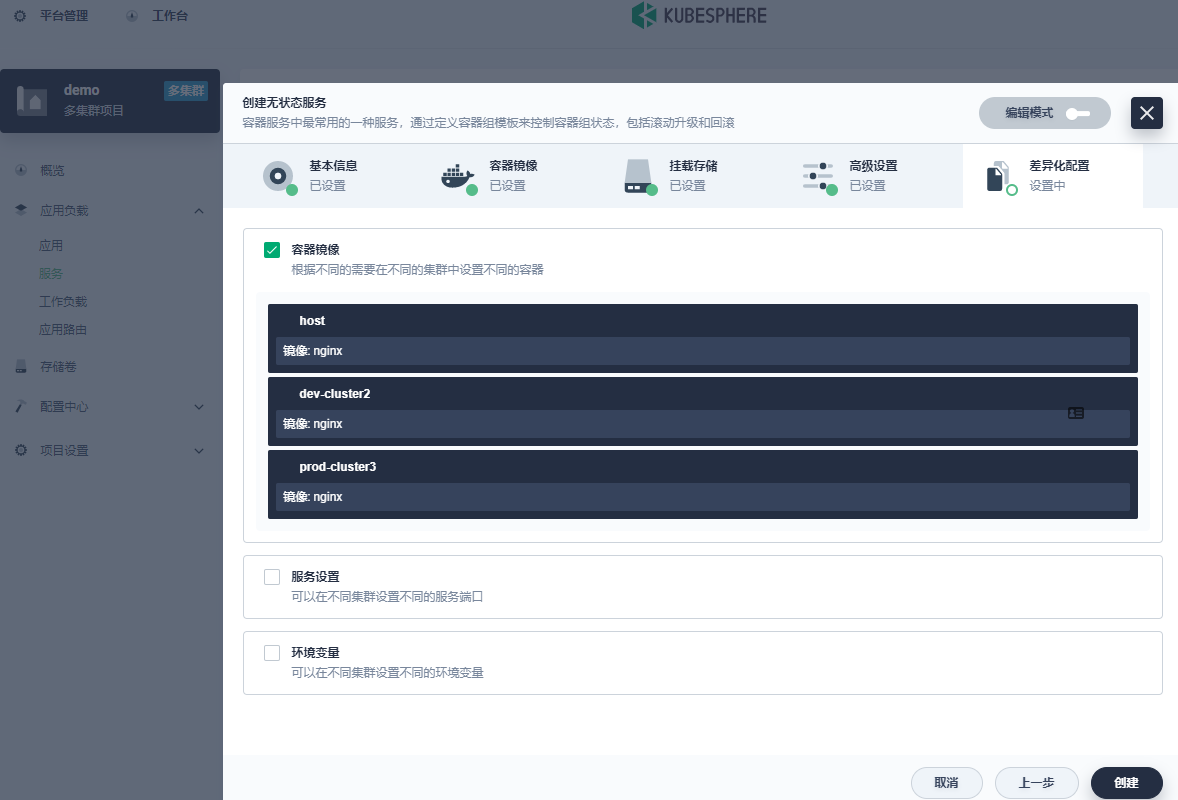Open 概览 in the sidebar
The width and height of the screenshot is (1178, 800).
pos(52,171)
